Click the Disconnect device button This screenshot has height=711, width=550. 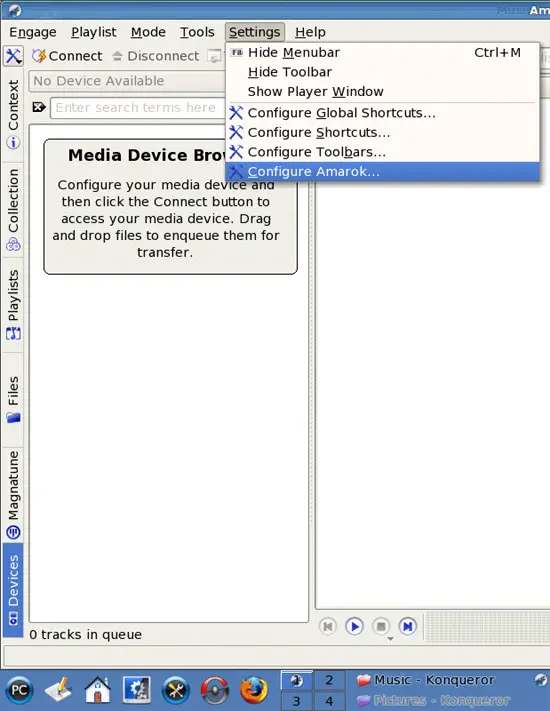[156, 56]
